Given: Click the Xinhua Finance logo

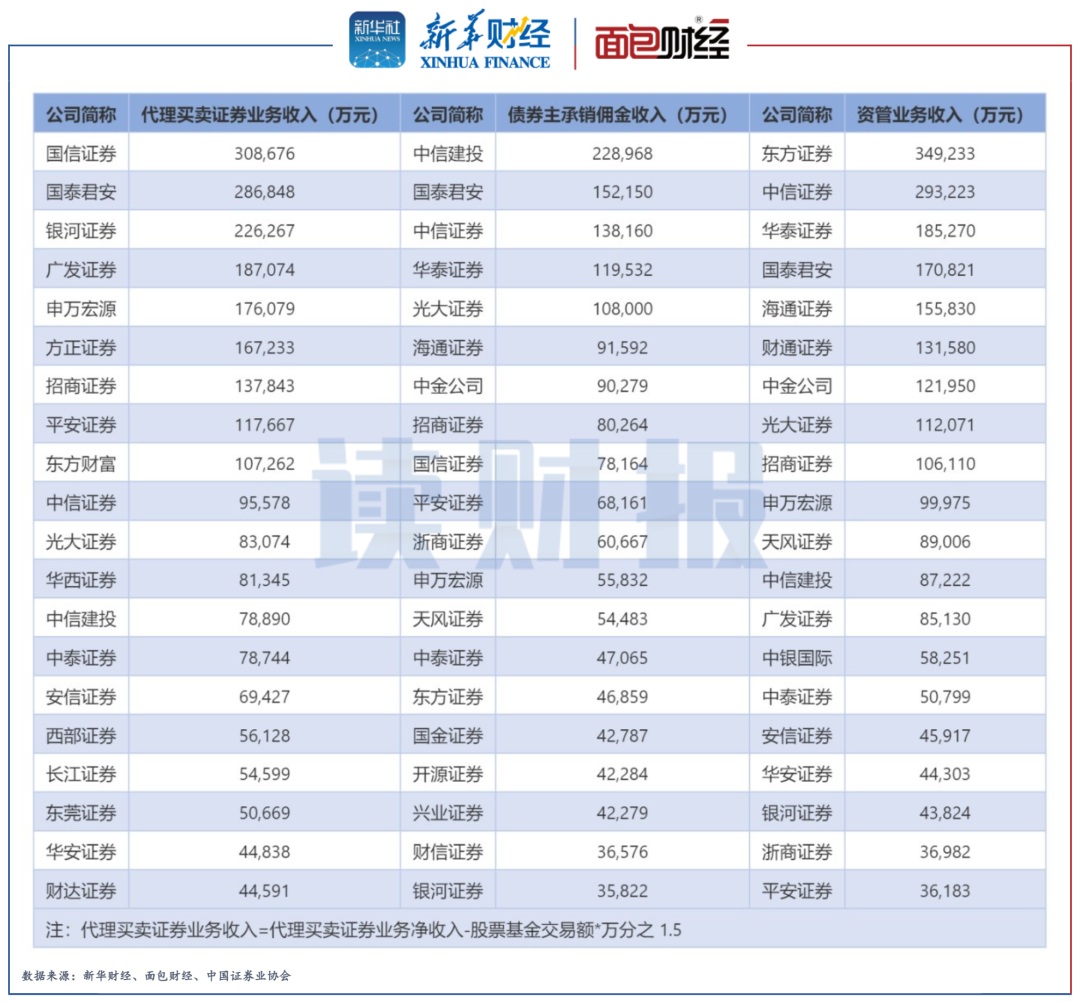Looking at the screenshot, I should coord(485,40).
